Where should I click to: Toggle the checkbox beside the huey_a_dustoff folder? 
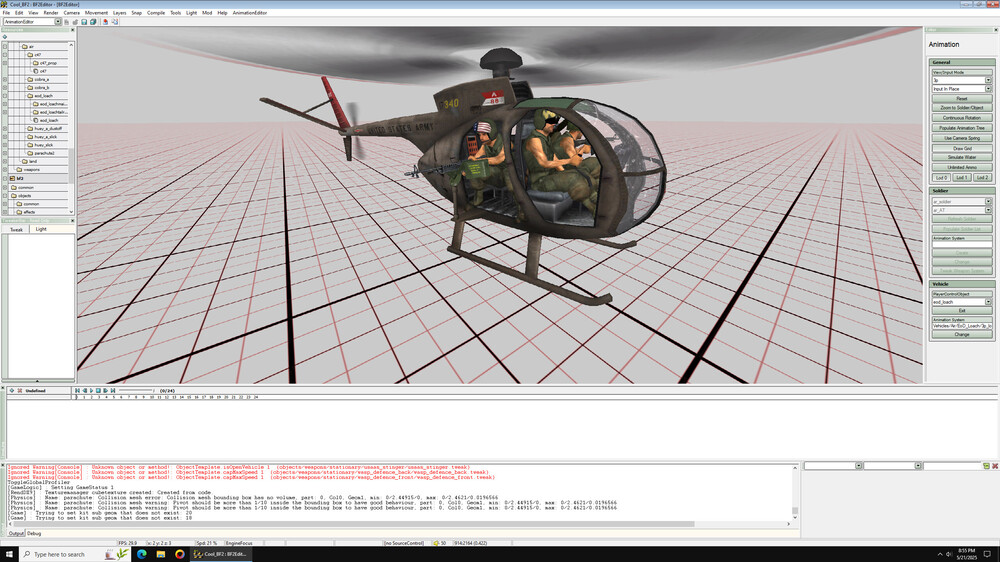[5, 129]
